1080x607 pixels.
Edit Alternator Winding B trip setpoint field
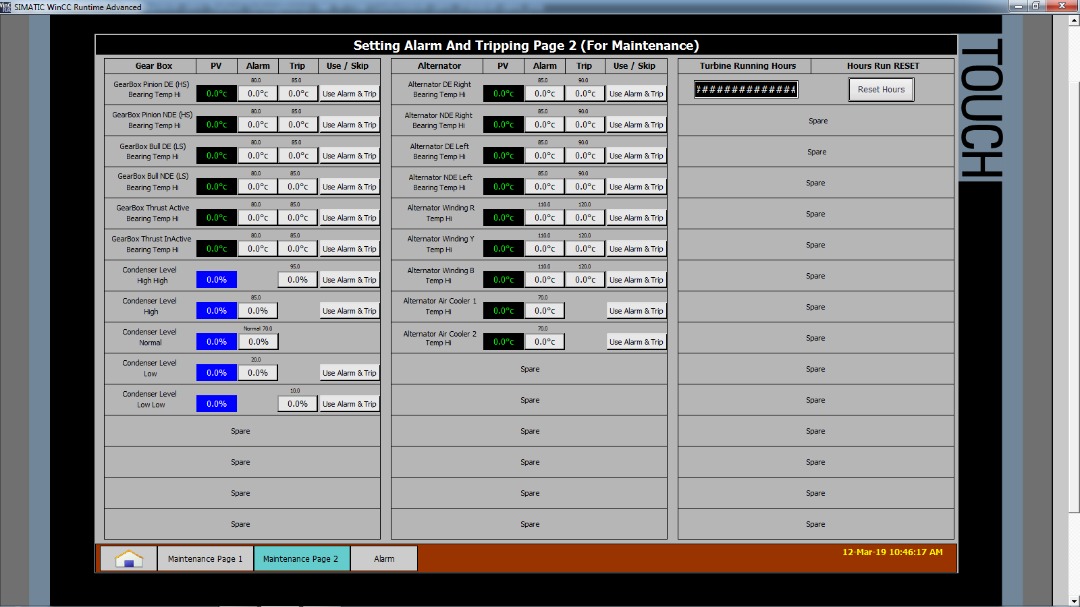pos(585,280)
